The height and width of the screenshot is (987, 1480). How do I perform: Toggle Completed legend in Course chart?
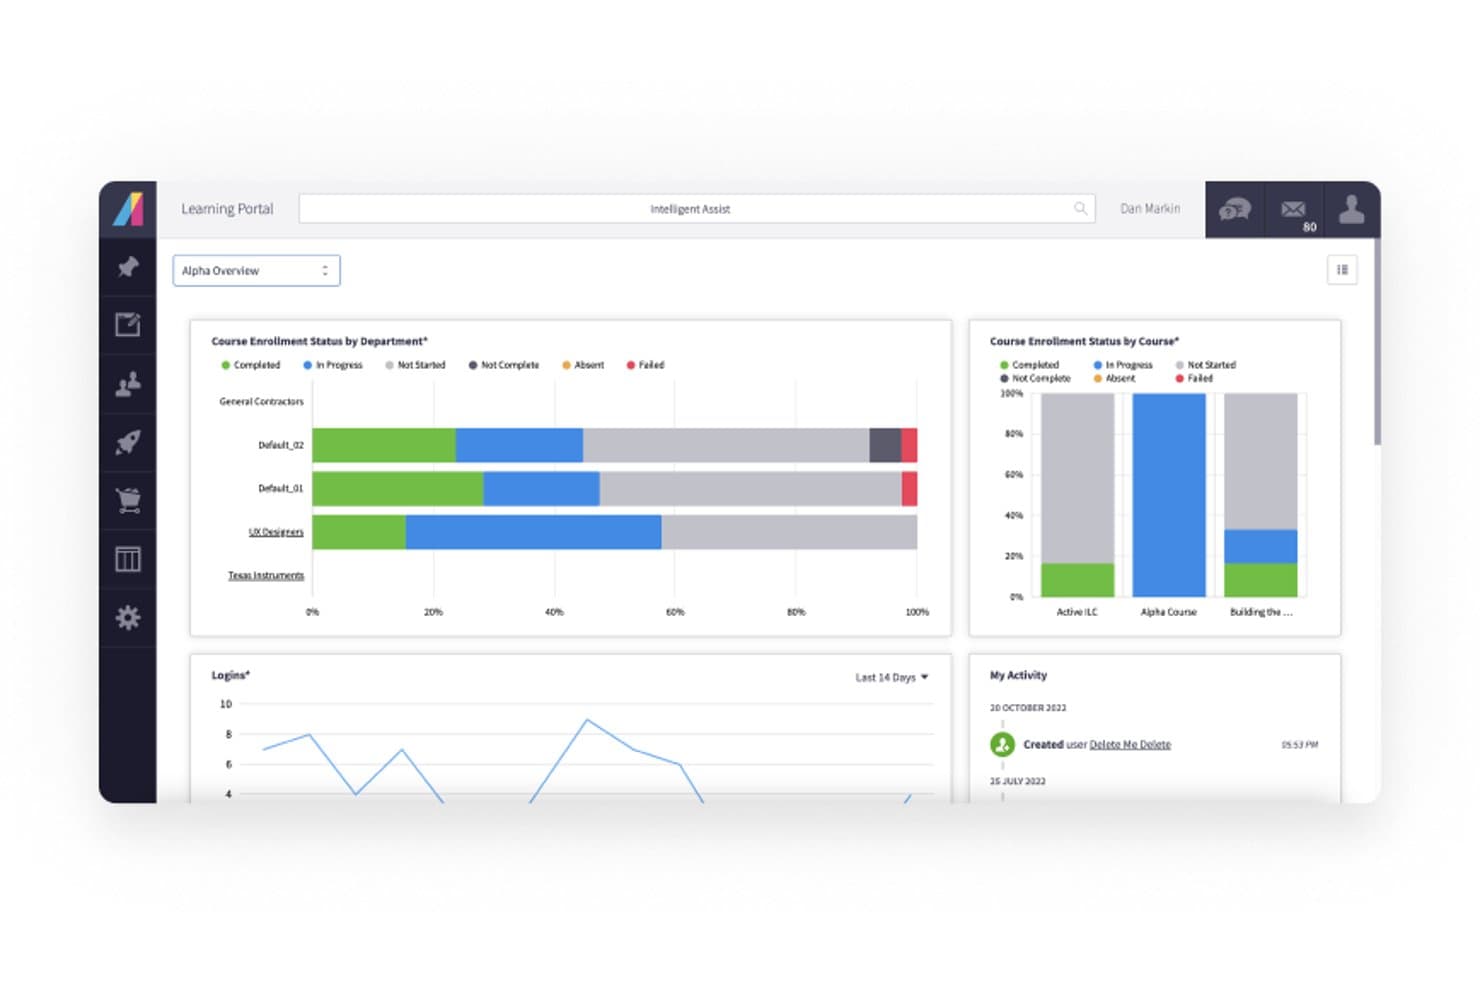(x=1030, y=365)
